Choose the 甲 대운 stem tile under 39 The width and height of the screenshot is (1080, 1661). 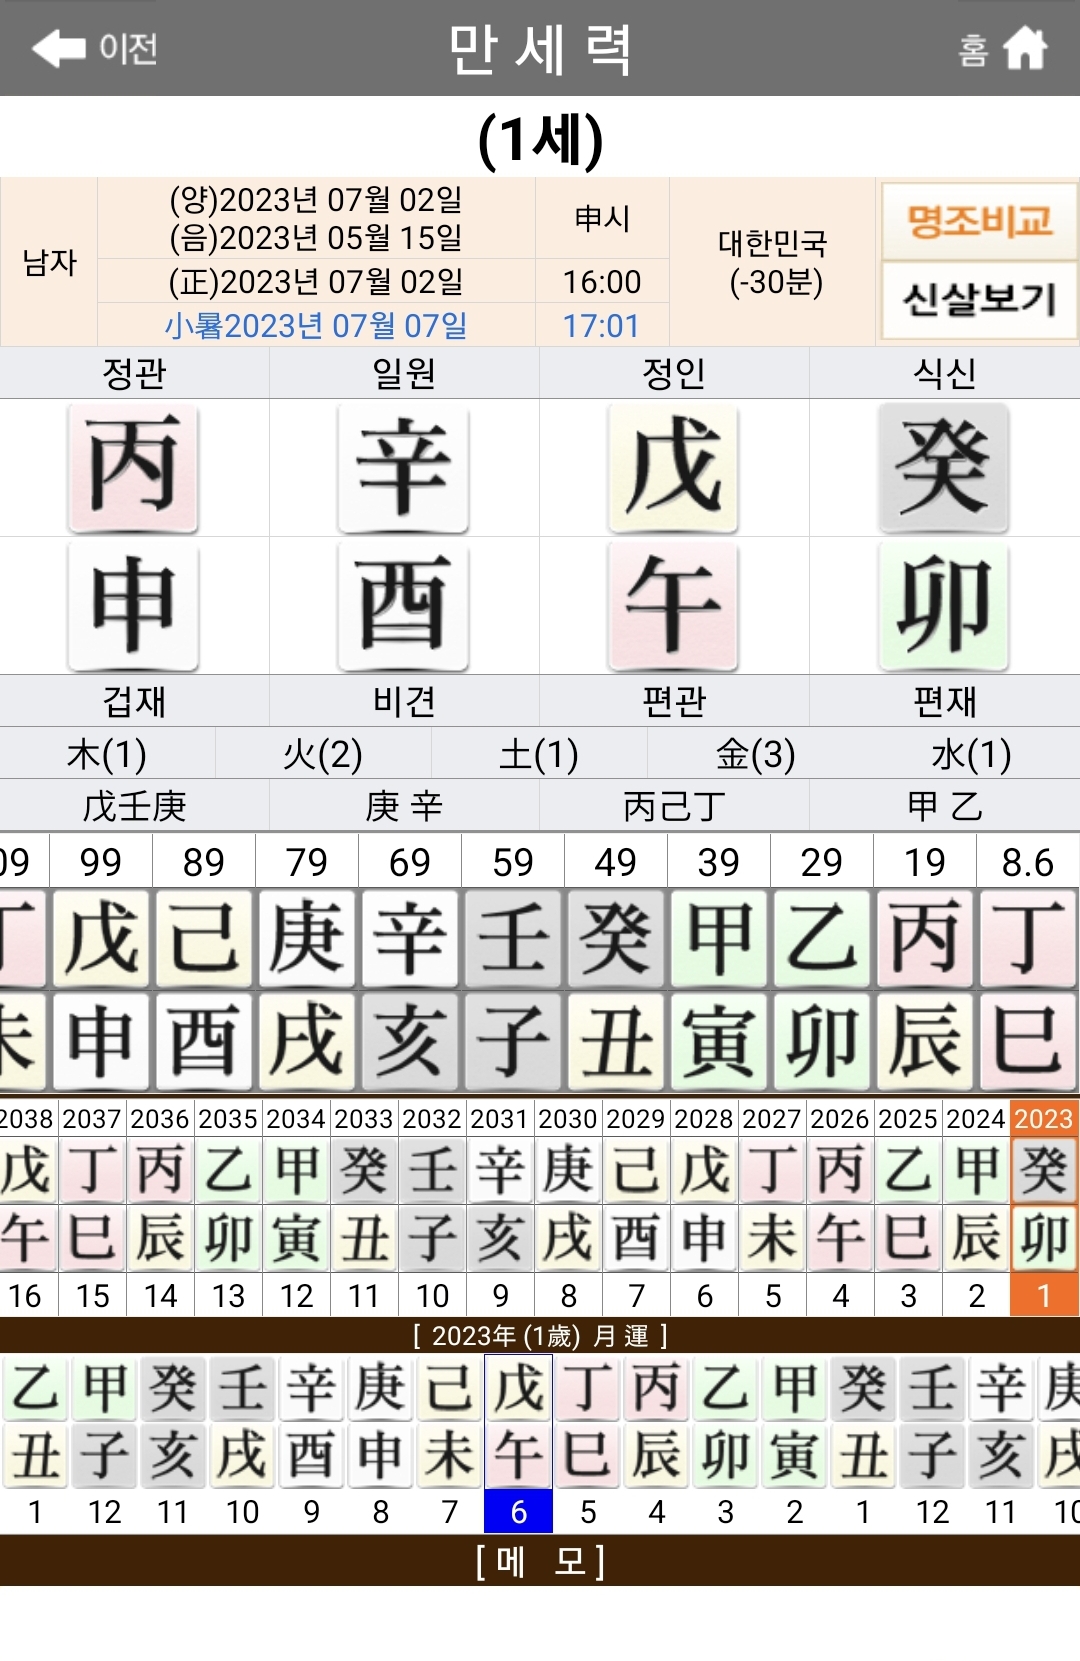click(718, 938)
